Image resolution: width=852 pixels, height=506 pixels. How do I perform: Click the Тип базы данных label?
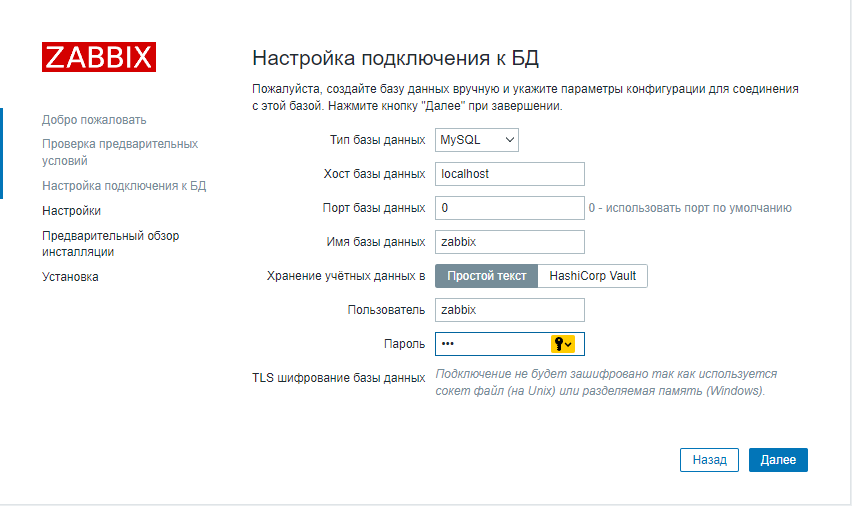pyautogui.click(x=377, y=140)
